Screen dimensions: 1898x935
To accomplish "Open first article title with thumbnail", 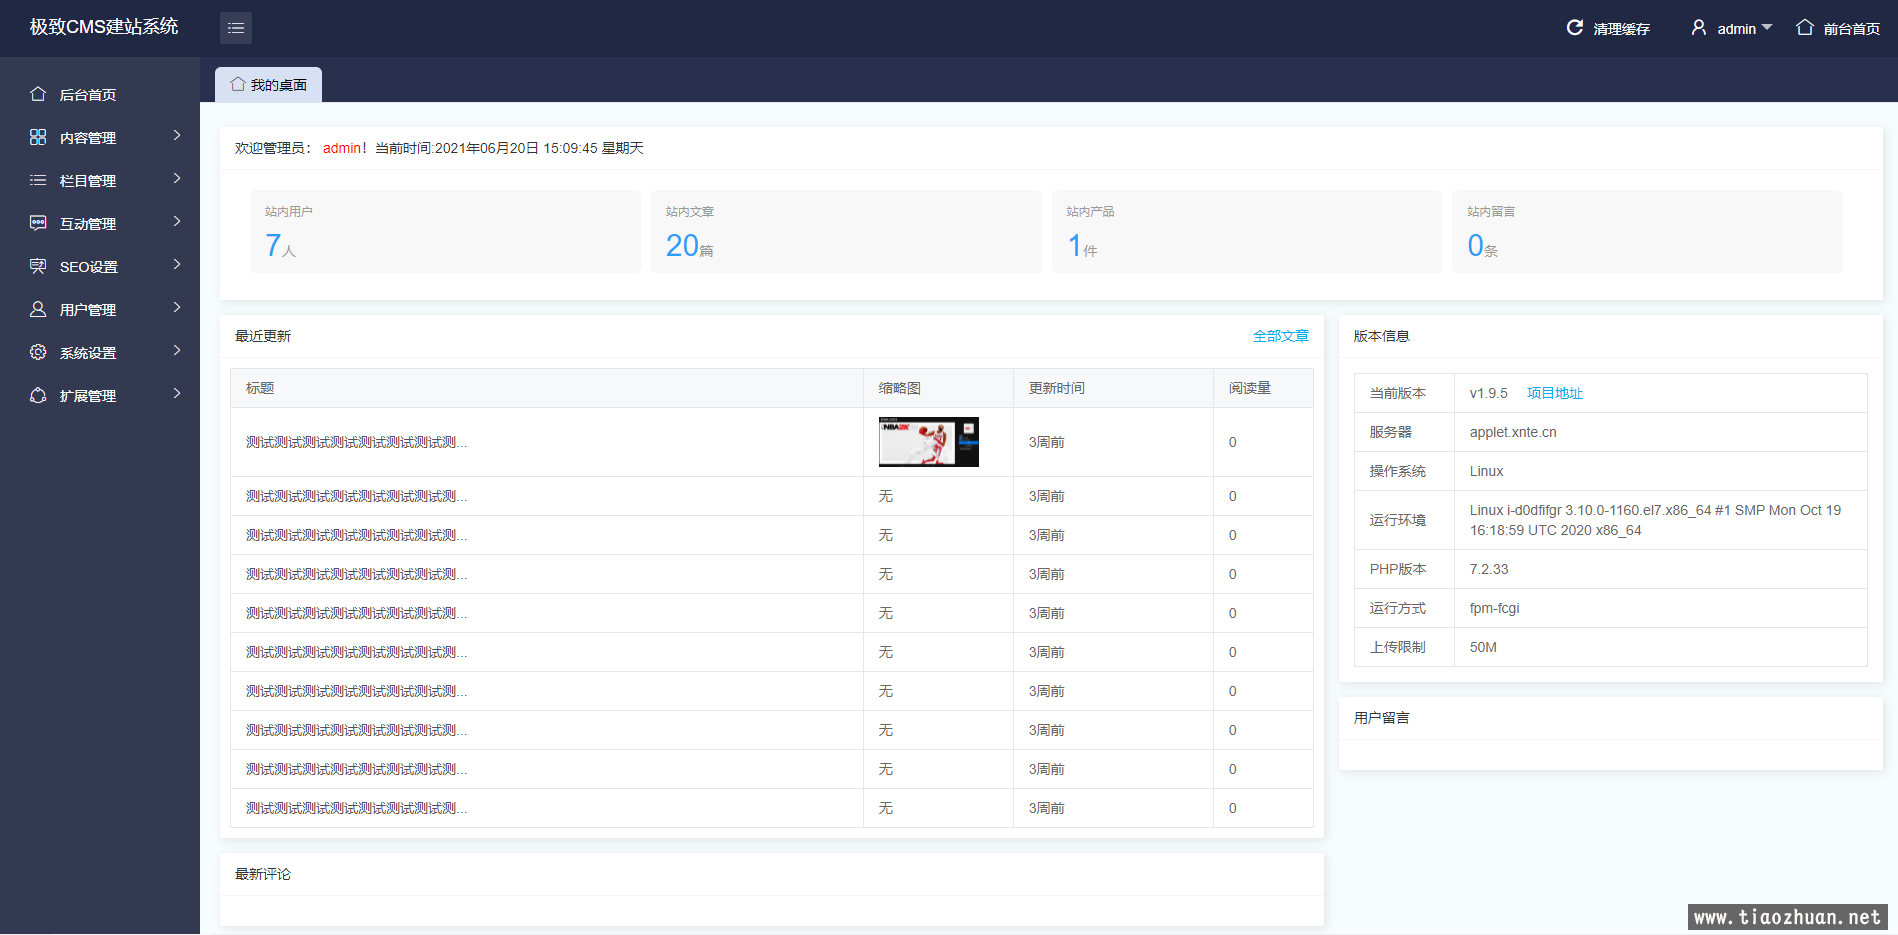I will tap(357, 442).
